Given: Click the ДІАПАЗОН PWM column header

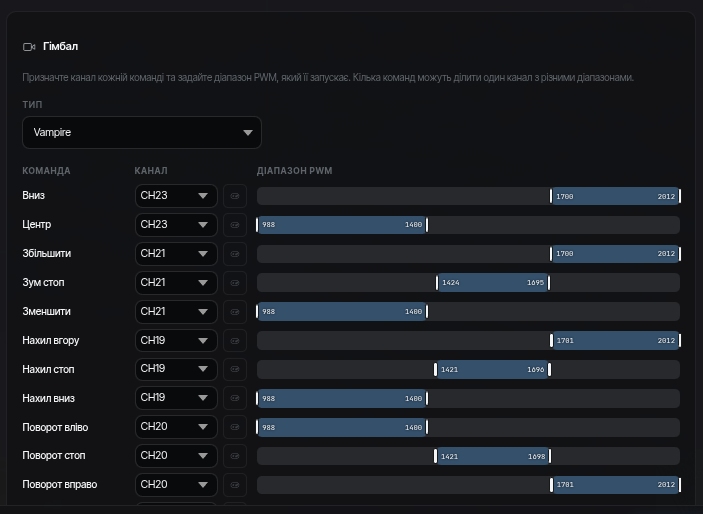Looking at the screenshot, I should (295, 171).
